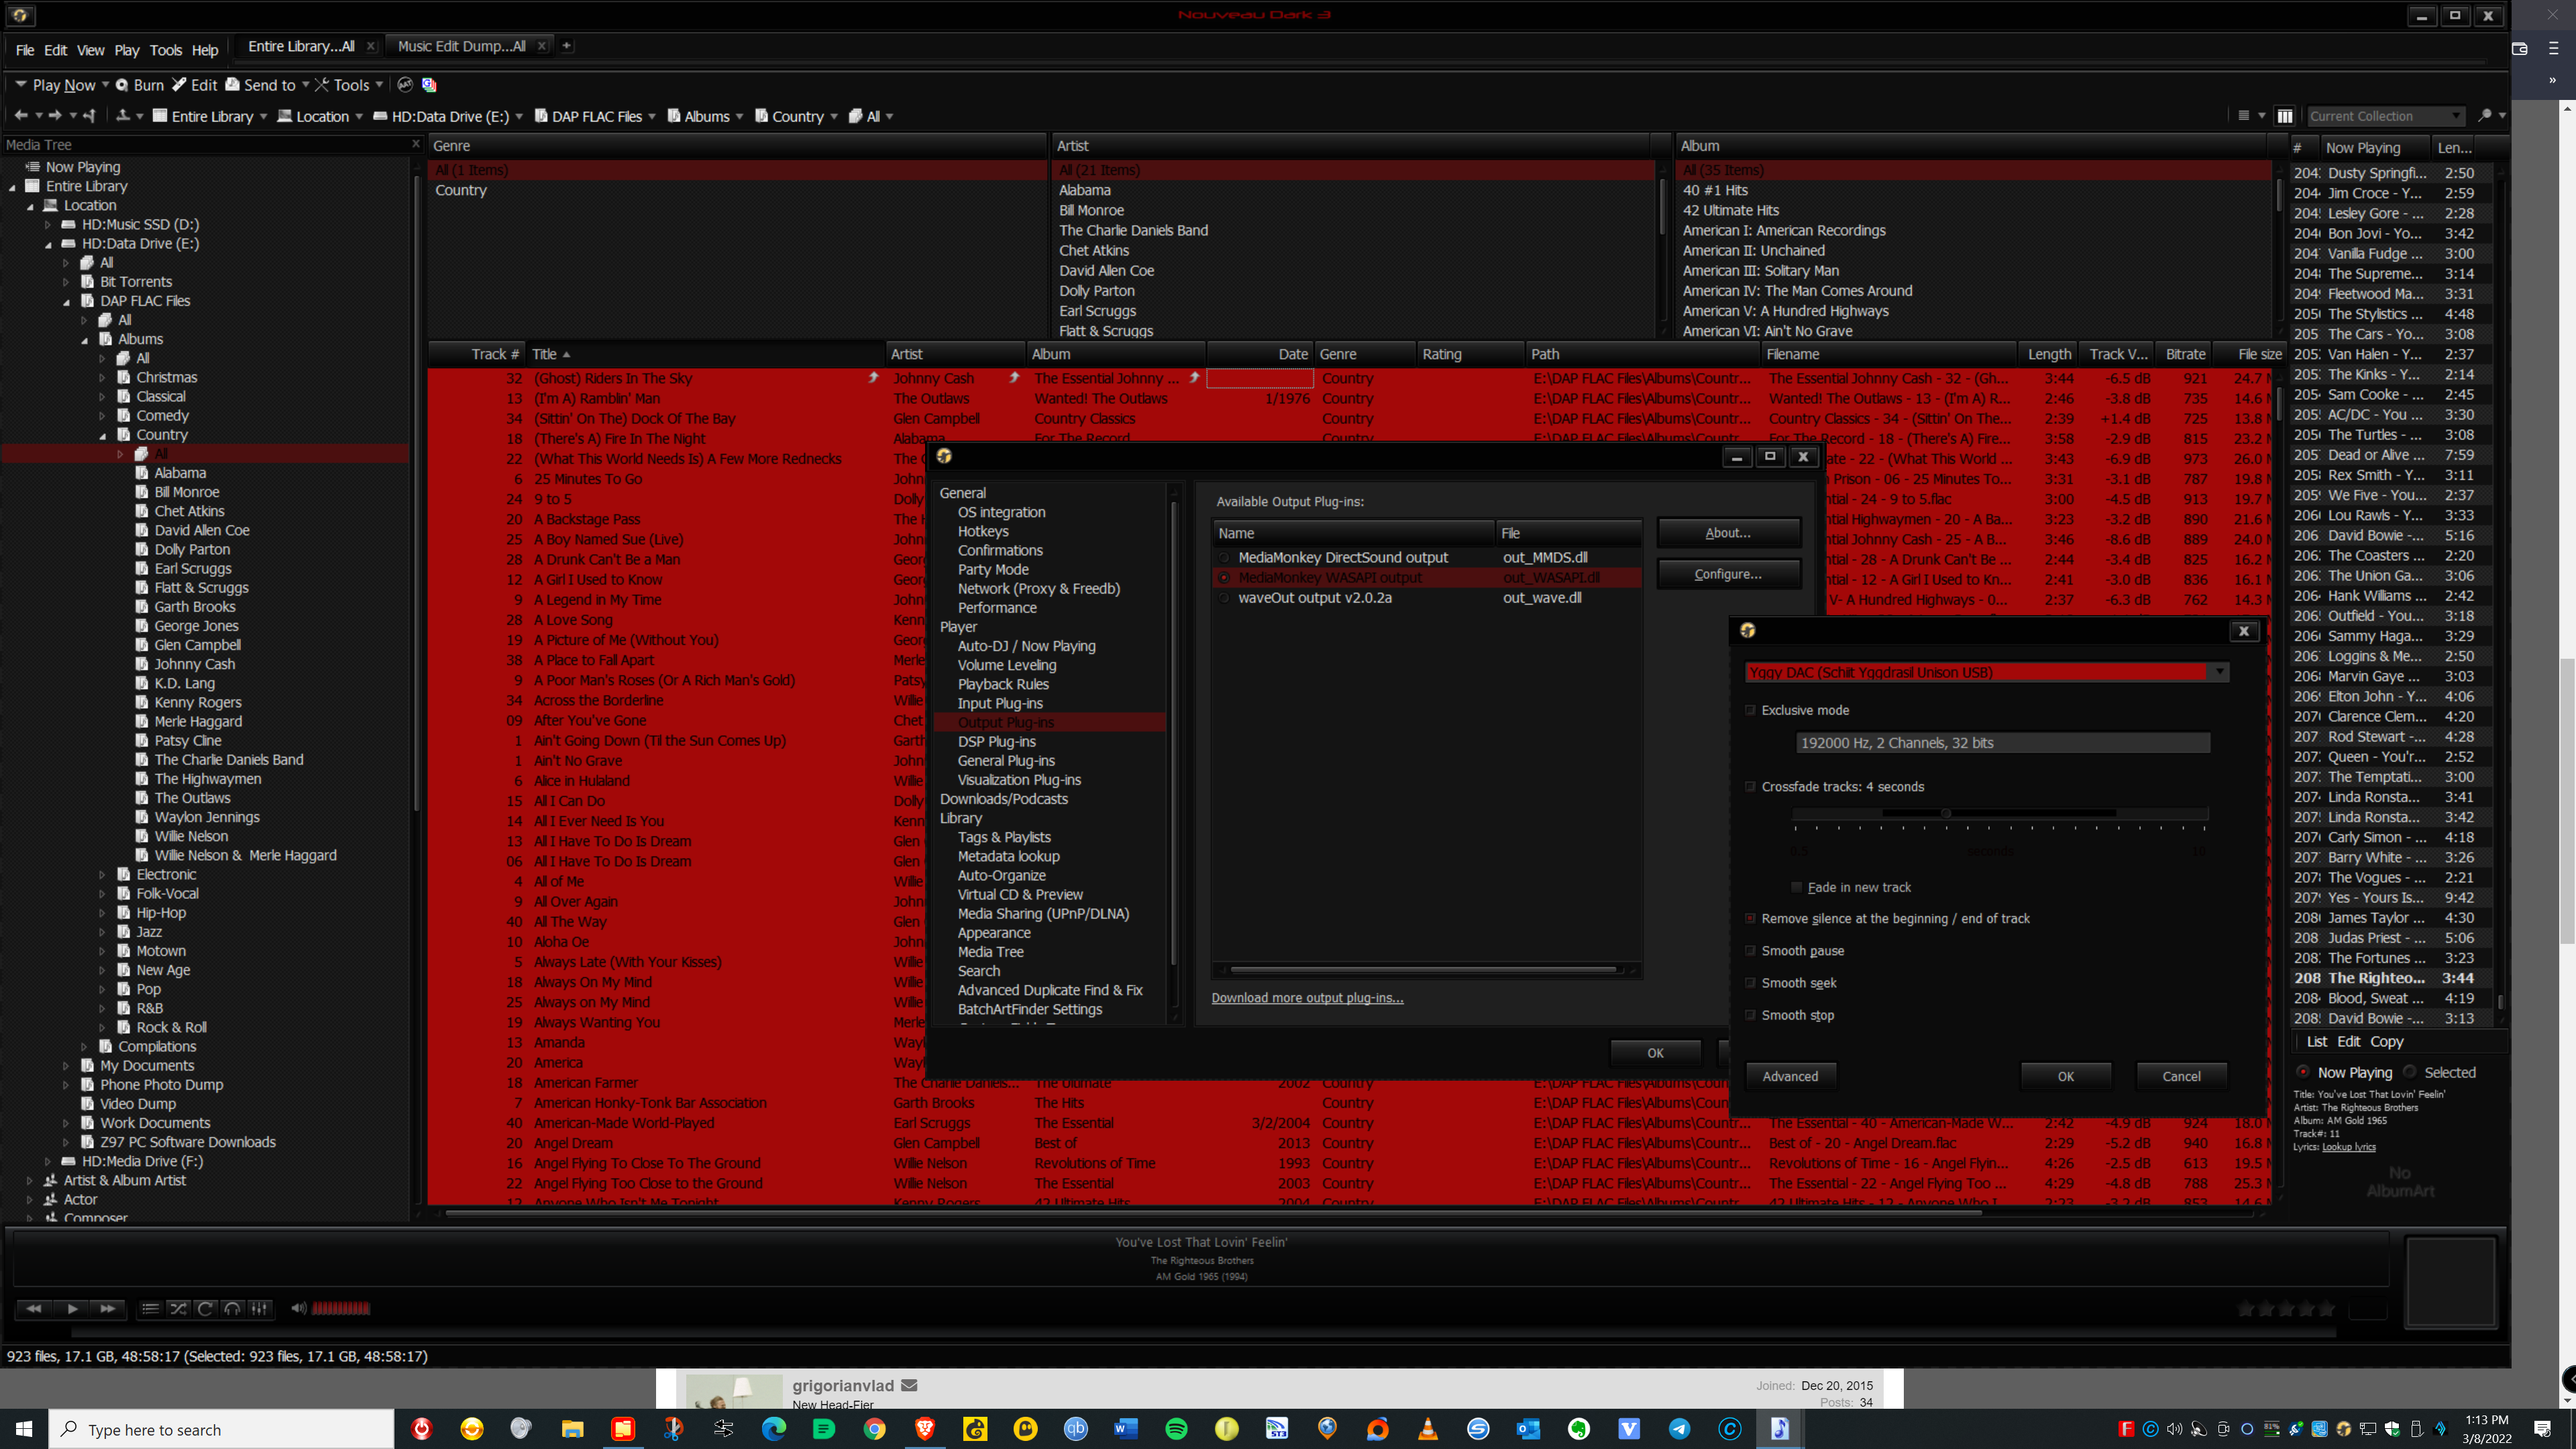The image size is (2576, 1449).
Task: Click the repeat icon near playback controls
Action: 205,1308
